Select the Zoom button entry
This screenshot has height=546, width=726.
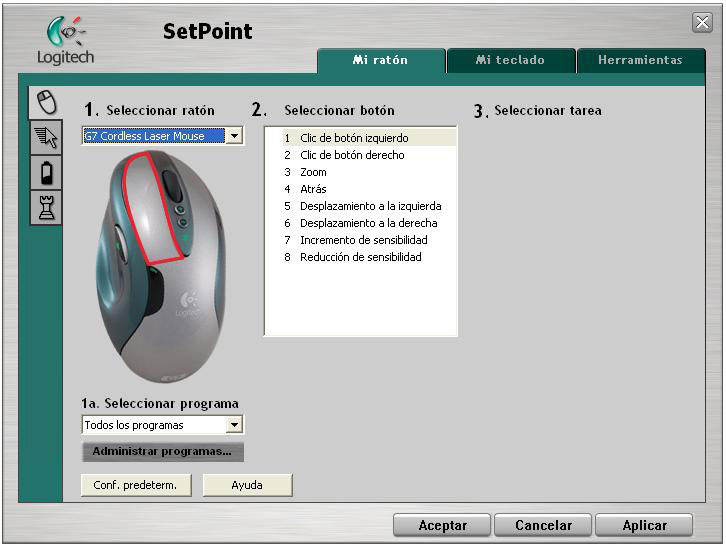(x=313, y=172)
